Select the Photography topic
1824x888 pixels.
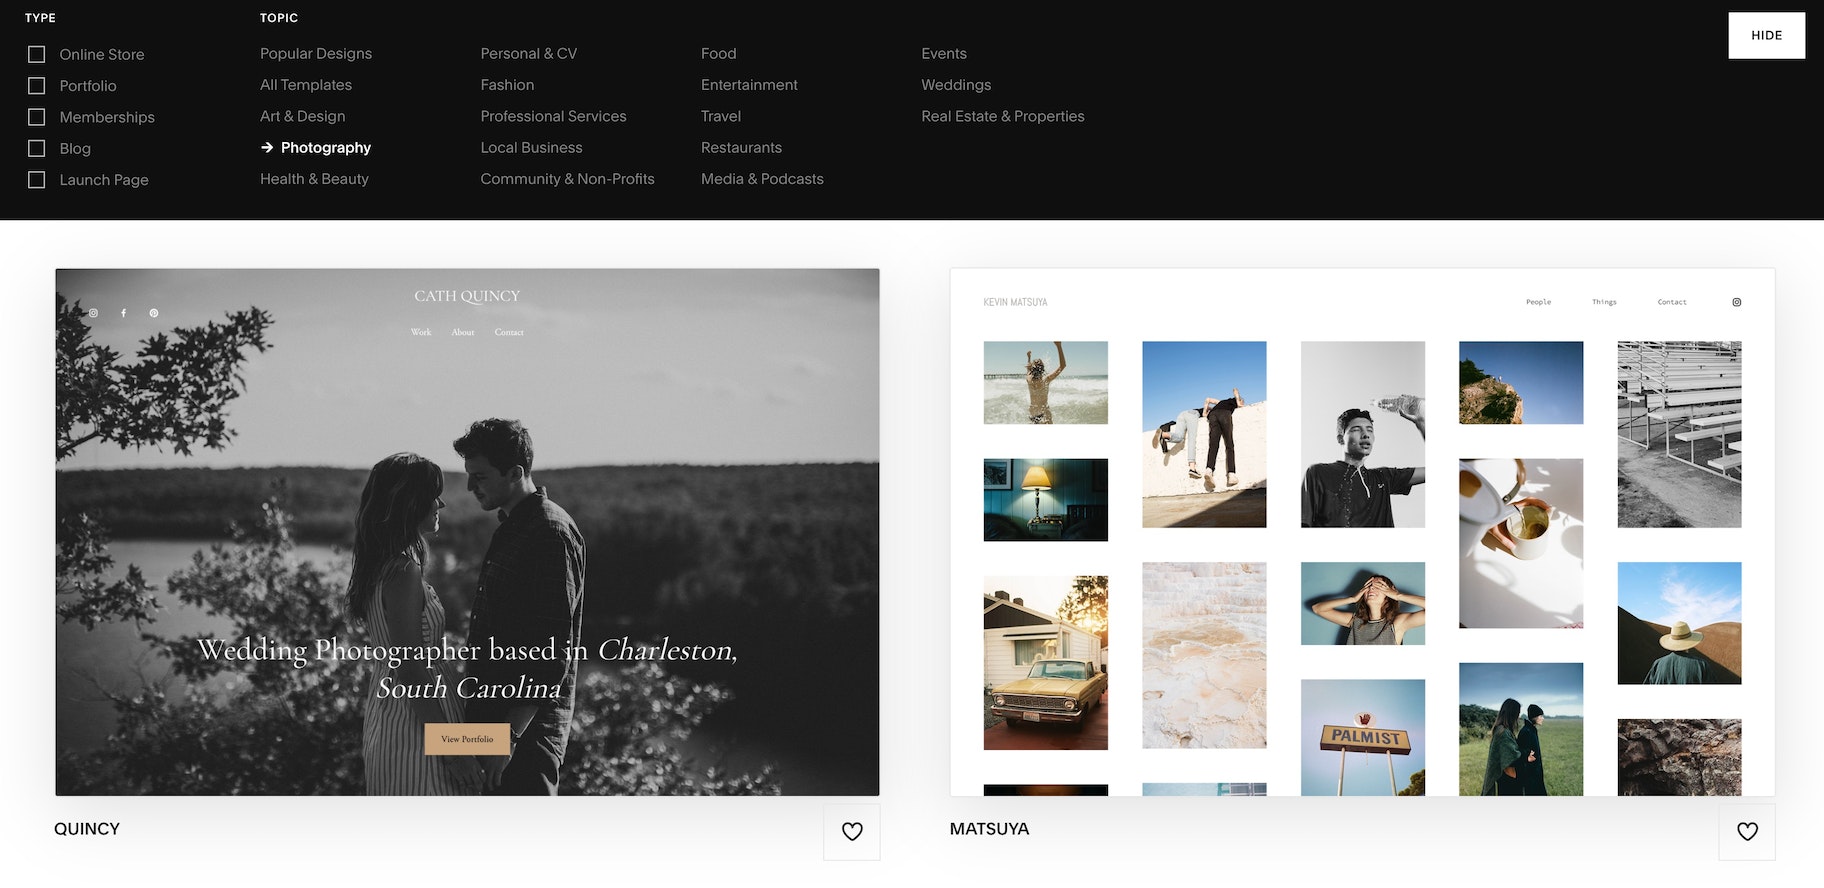[x=325, y=148]
